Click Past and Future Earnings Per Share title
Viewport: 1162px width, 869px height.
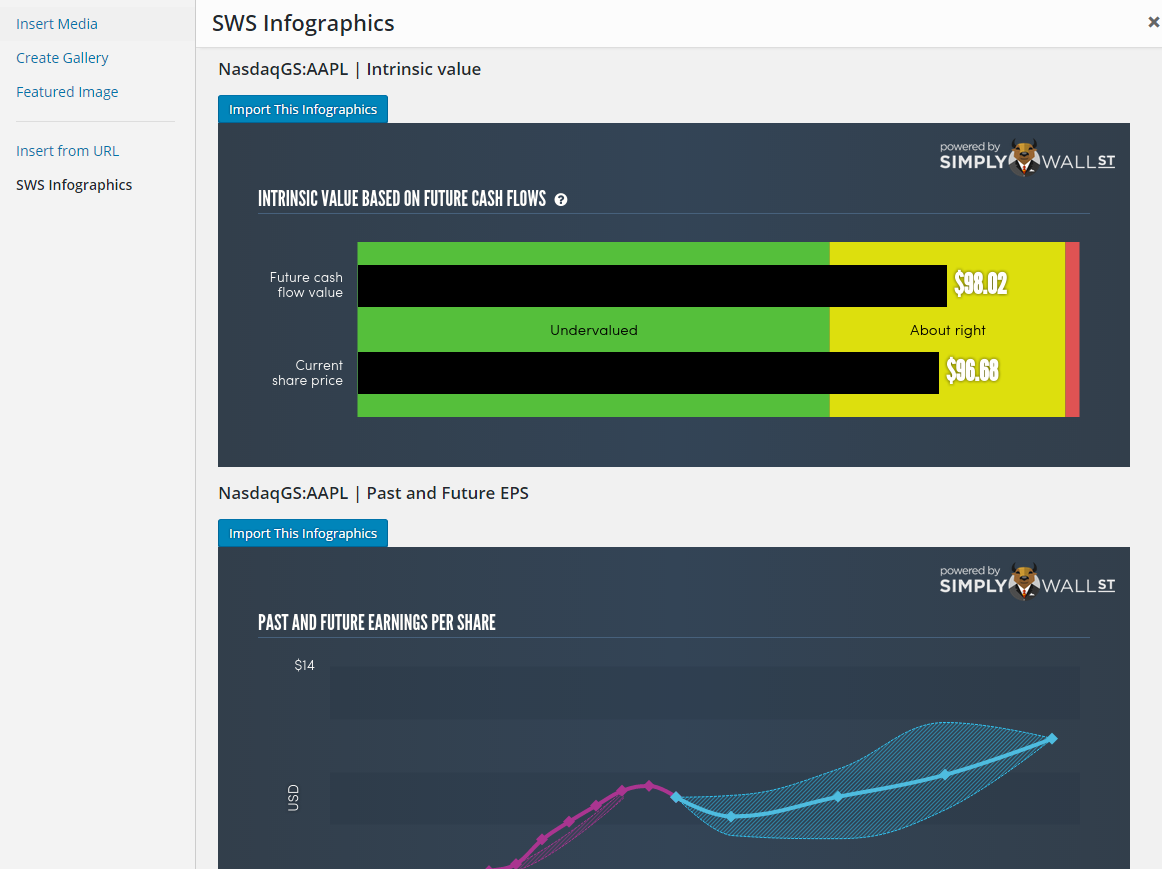tap(376, 622)
